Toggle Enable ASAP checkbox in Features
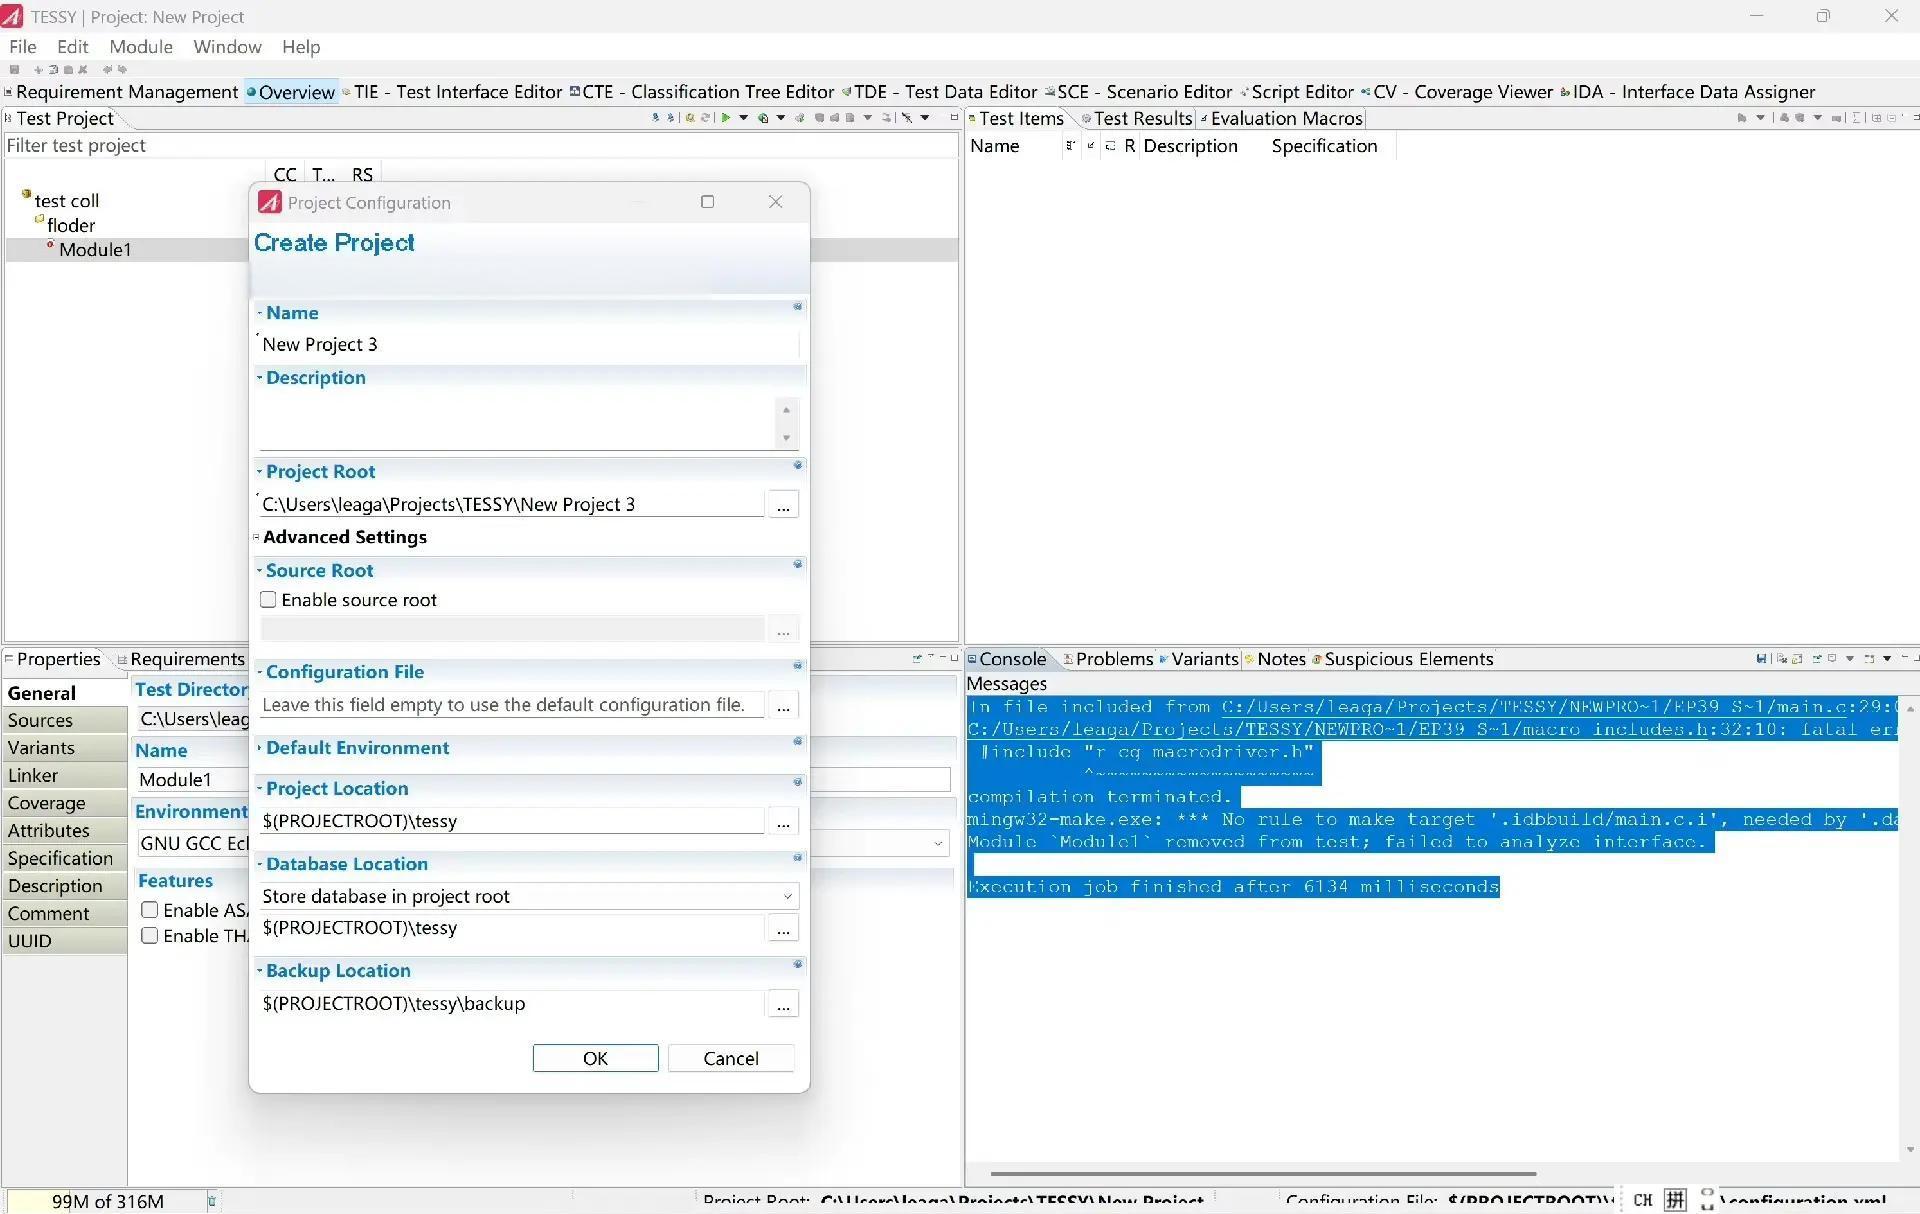Screen dimensions: 1920x1214 coord(150,910)
